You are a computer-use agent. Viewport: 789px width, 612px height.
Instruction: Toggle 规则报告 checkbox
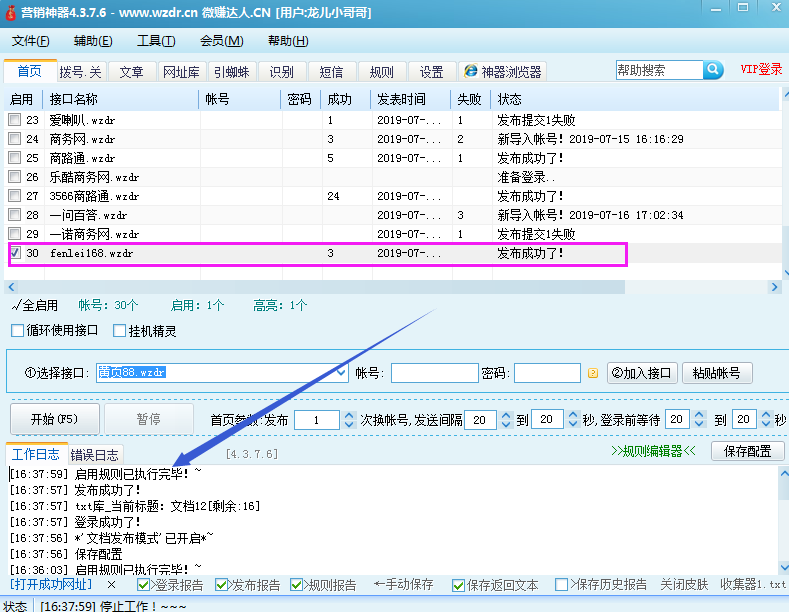point(296,585)
